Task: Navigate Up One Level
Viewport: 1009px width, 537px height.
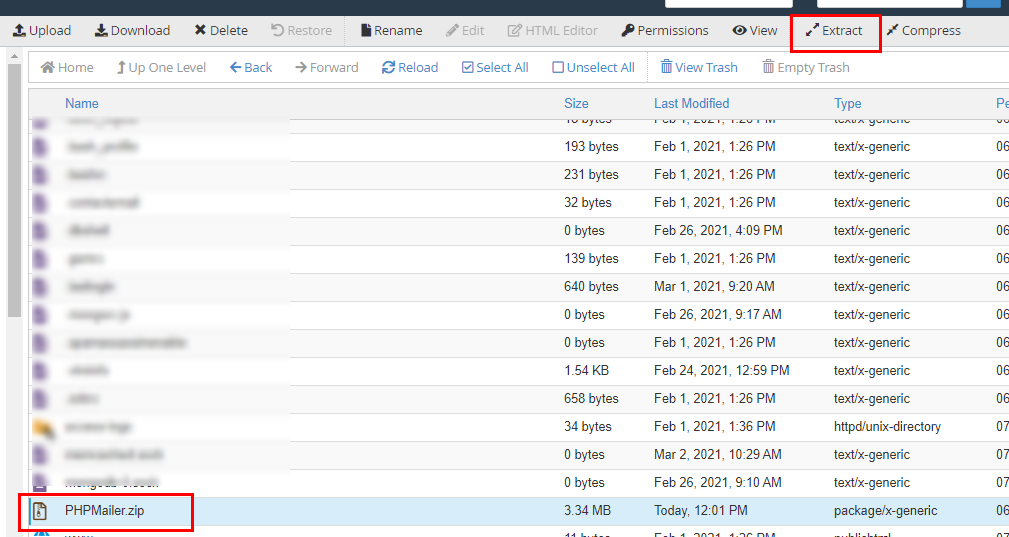Action: coord(161,68)
